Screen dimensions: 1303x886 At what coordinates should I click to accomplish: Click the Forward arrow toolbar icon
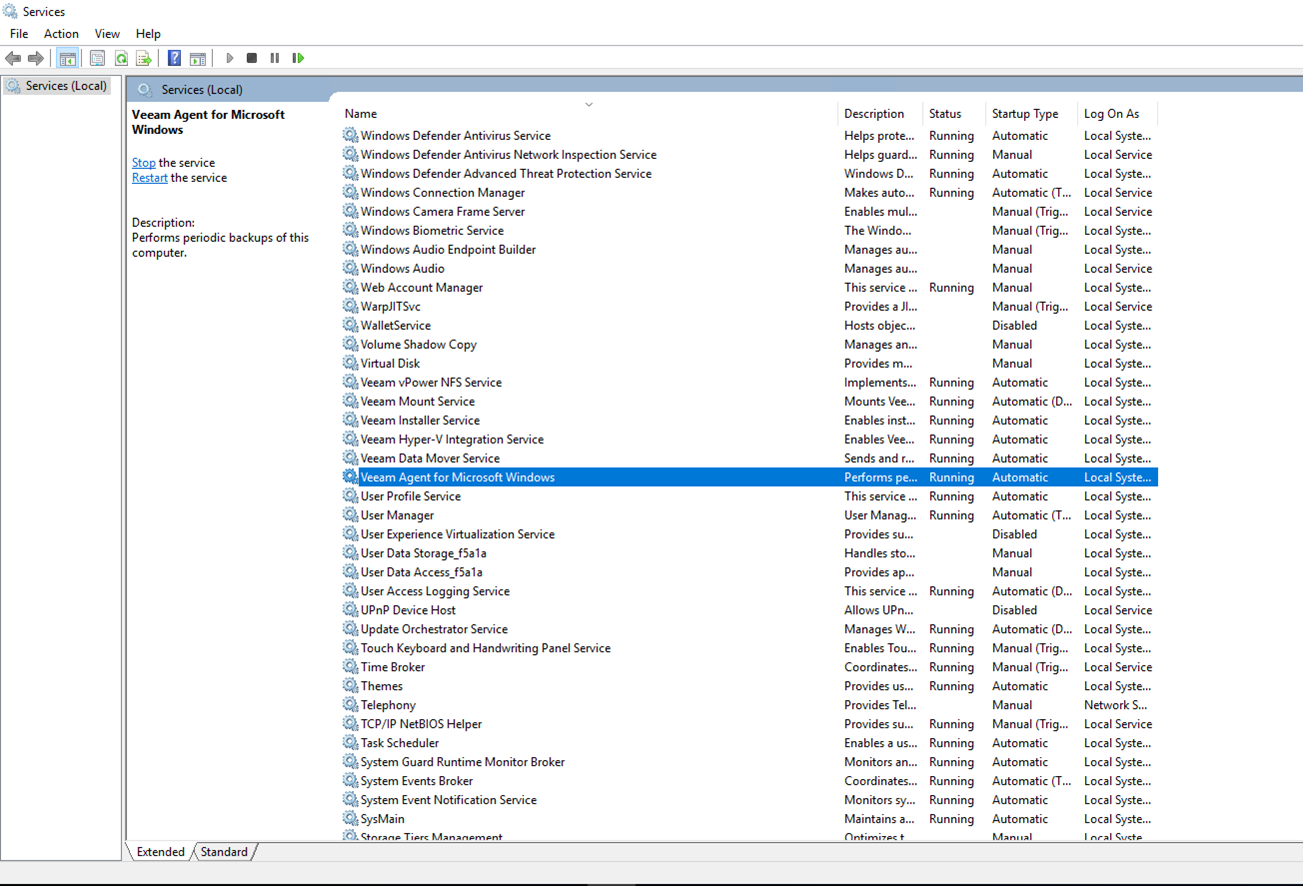click(36, 58)
